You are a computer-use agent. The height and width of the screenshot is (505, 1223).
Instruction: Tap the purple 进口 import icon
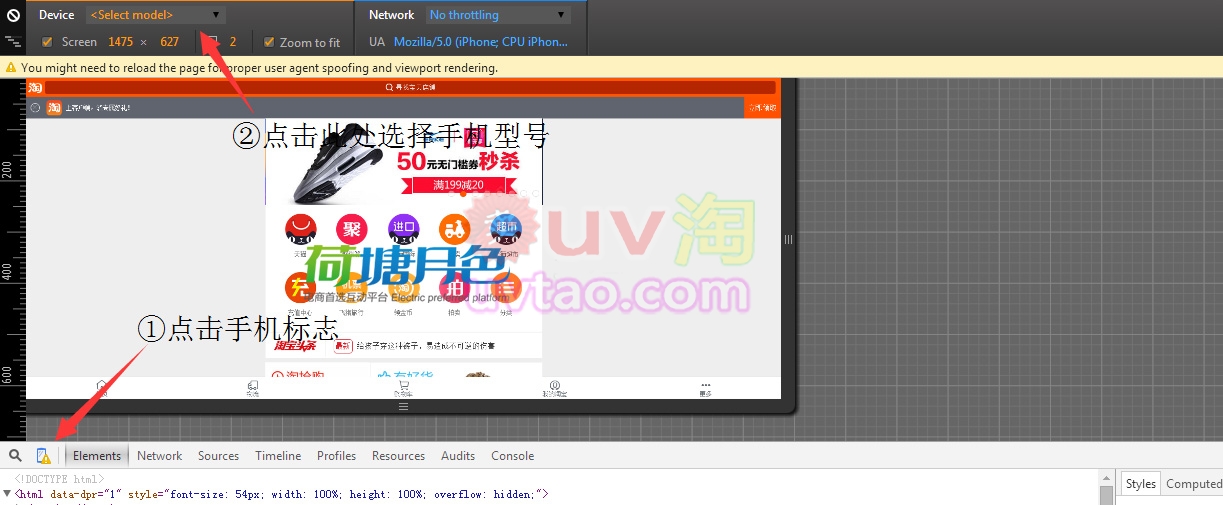(x=403, y=230)
